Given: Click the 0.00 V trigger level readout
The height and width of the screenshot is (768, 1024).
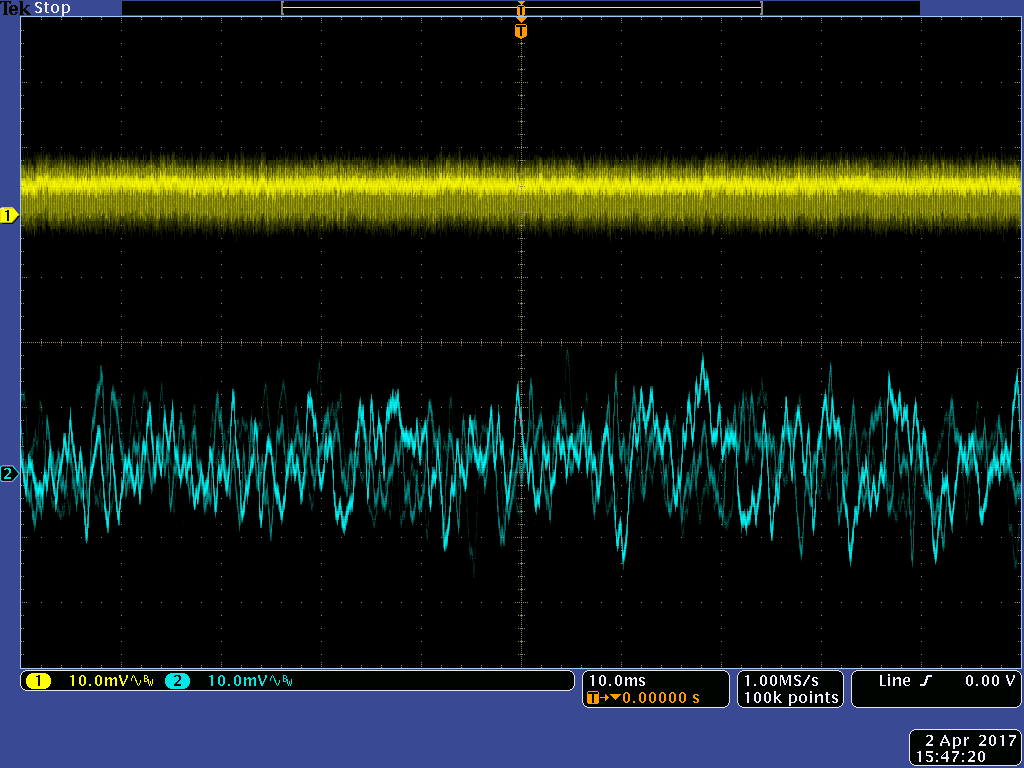Looking at the screenshot, I should 990,681.
